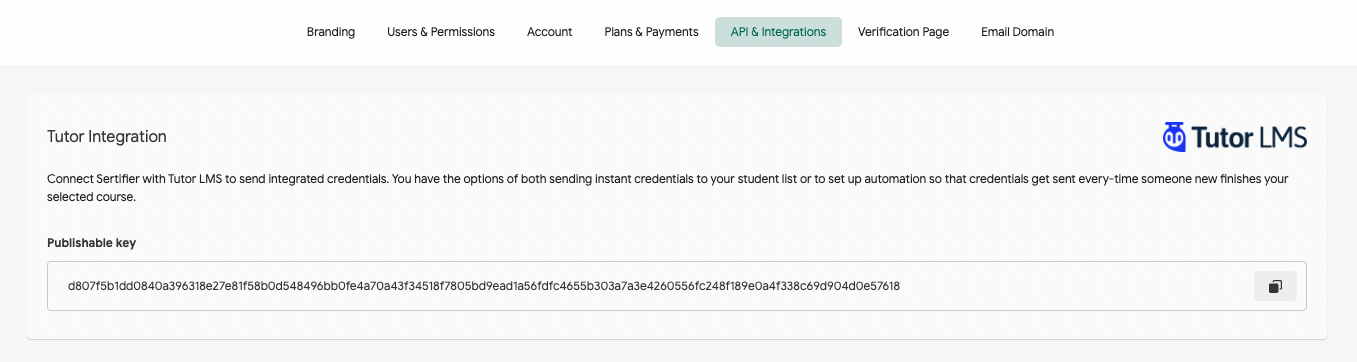Viewport: 1357px width, 362px height.
Task: Switch to the Users & Permissions tab
Action: [x=441, y=32]
